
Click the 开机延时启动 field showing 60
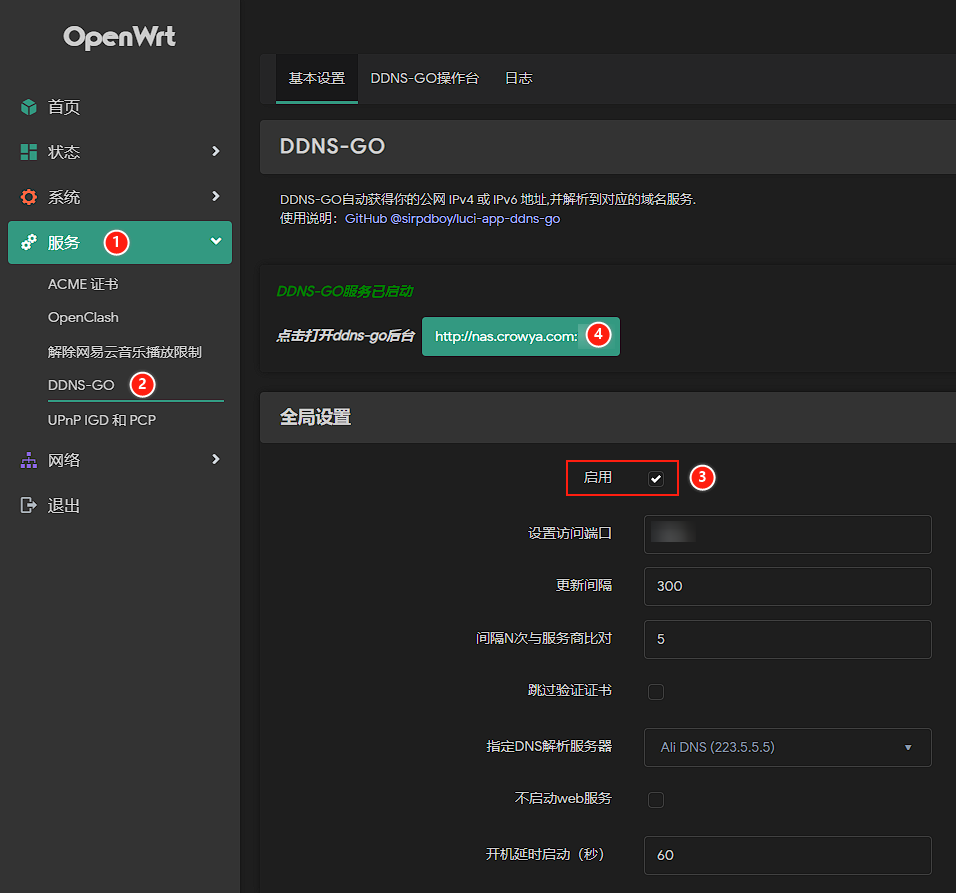click(787, 855)
